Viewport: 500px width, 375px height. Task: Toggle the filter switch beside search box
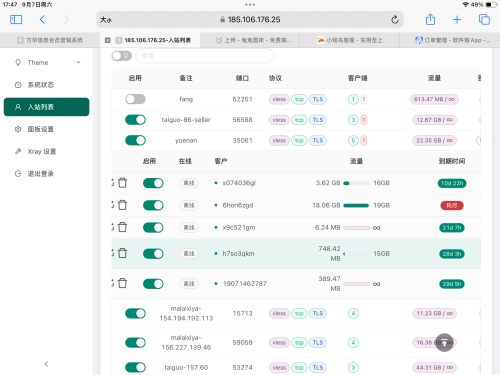pyautogui.click(x=121, y=56)
